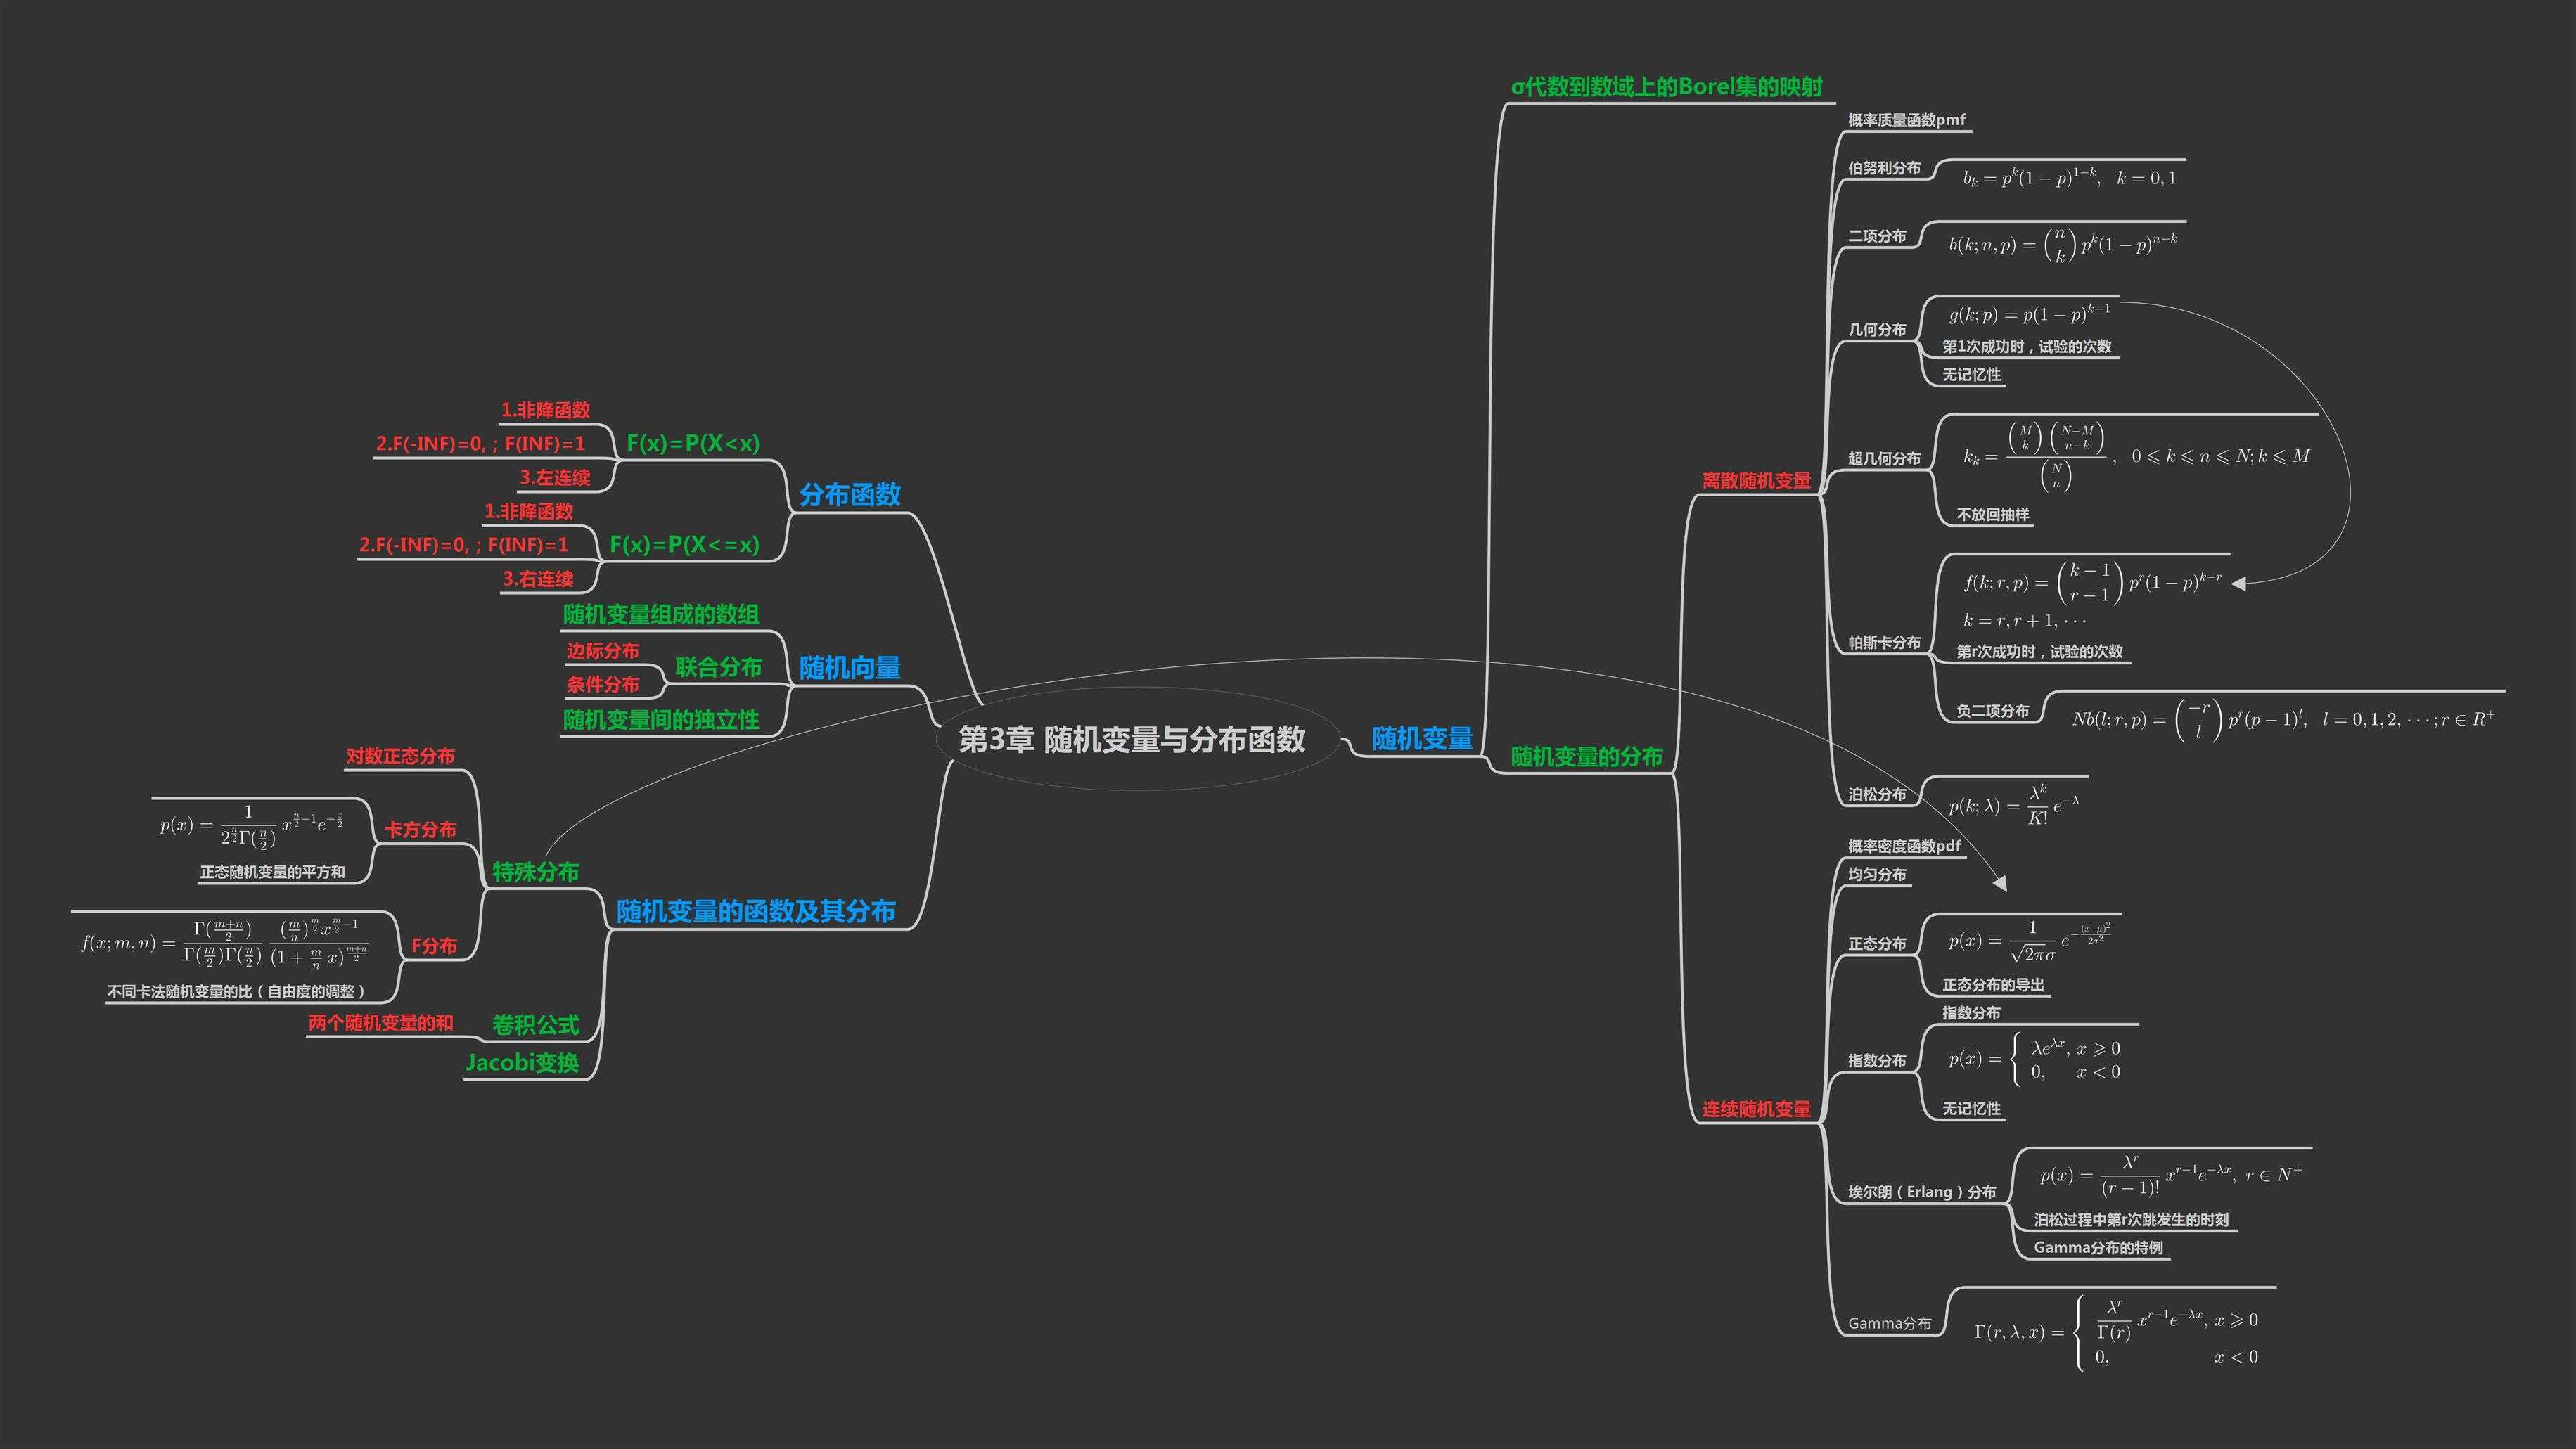Click the 埃尔朗（Erlang）分布 node
Image resolution: width=2576 pixels, height=1449 pixels.
click(1922, 1192)
